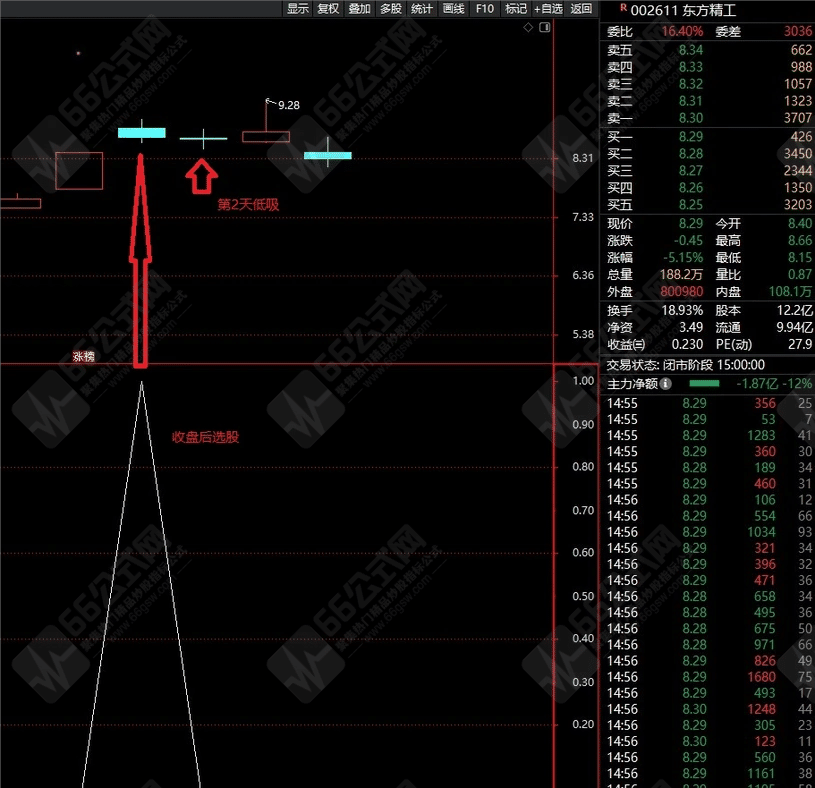The width and height of the screenshot is (815, 788).
Task: Click the 返回 back button
Action: [581, 9]
